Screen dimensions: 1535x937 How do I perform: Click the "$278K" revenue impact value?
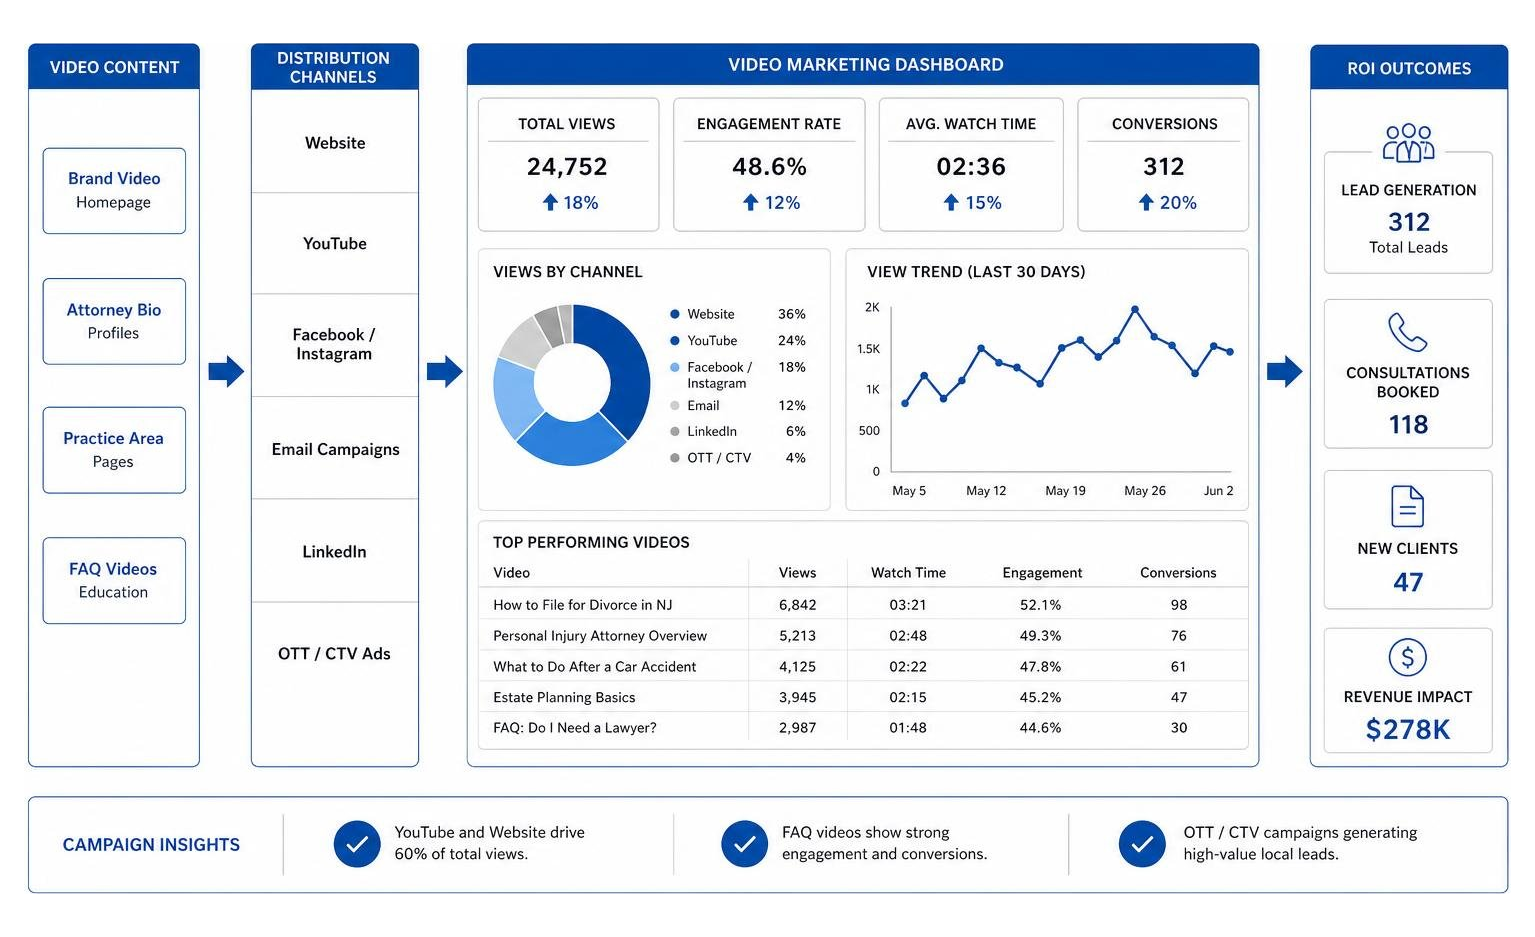point(1408,730)
